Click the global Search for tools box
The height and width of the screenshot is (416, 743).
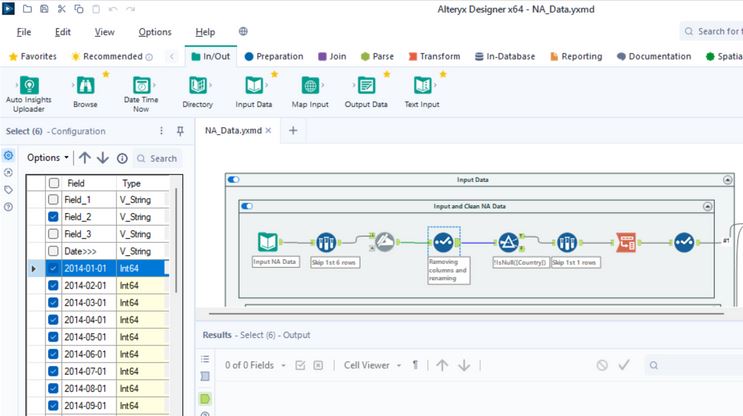click(x=712, y=31)
